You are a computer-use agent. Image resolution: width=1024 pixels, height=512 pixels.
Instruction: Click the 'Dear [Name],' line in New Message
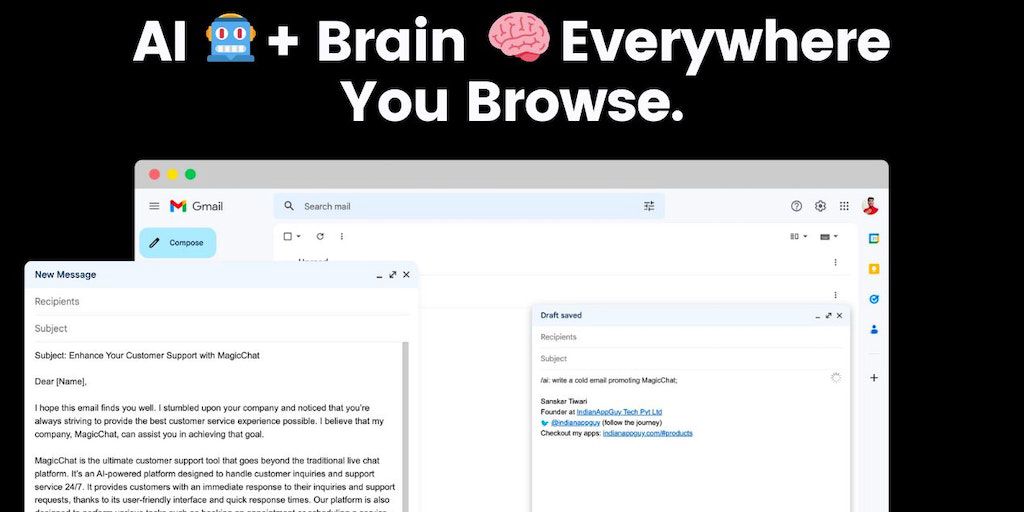[61, 381]
